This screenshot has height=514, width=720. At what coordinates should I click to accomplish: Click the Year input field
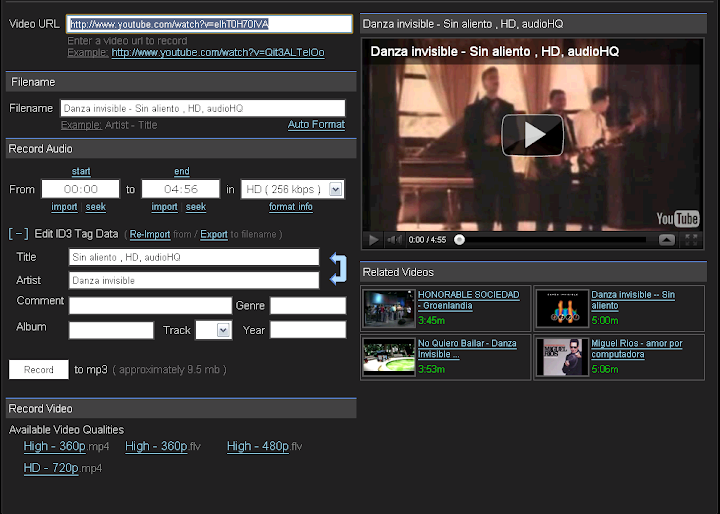(308, 330)
